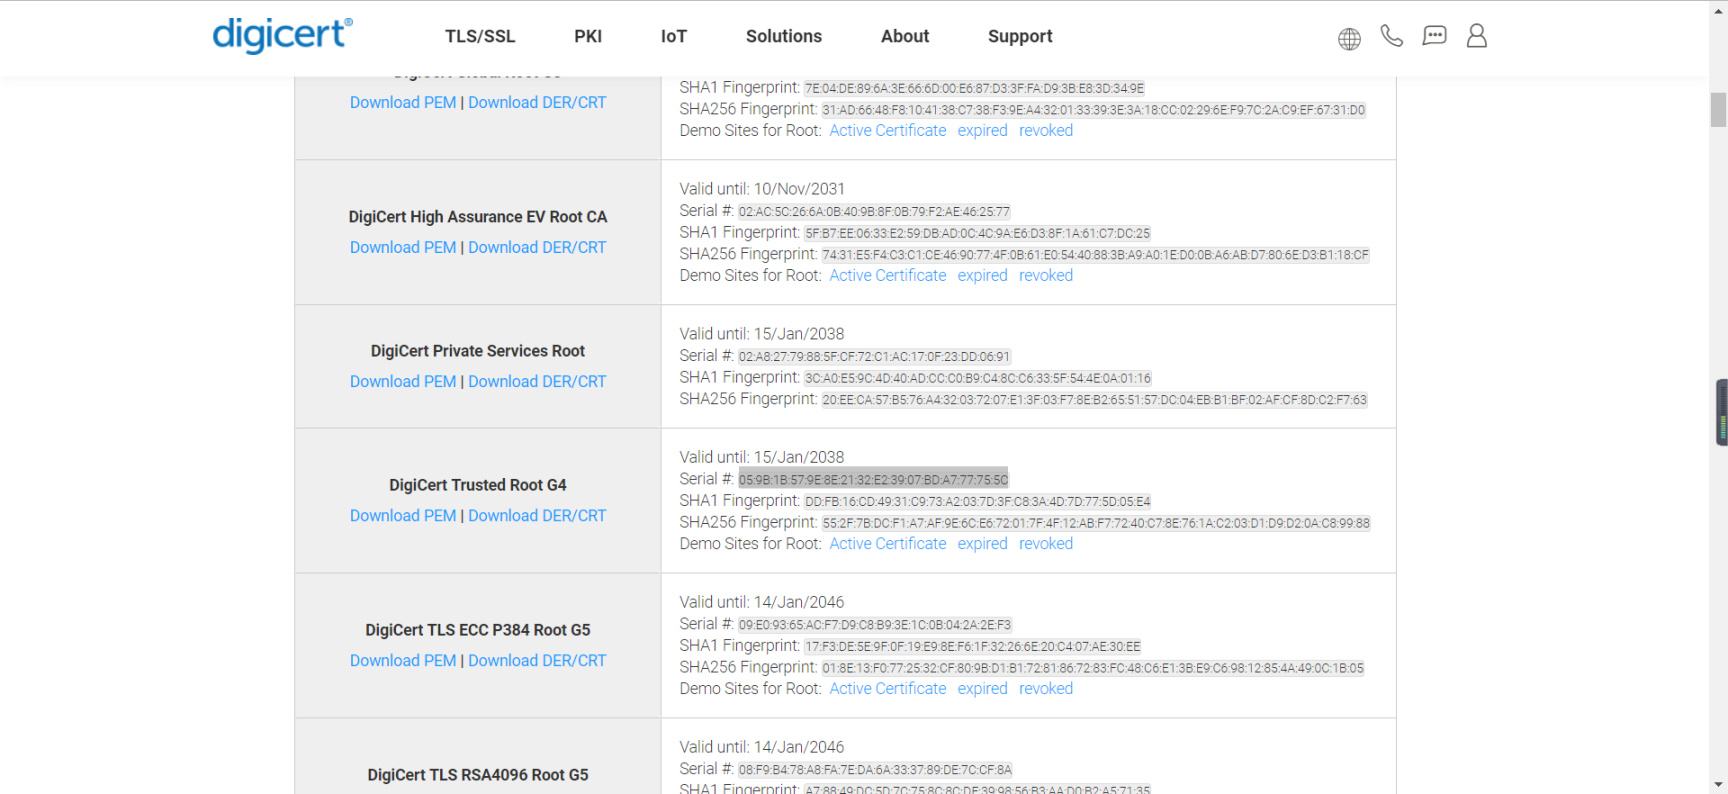The height and width of the screenshot is (794, 1728).
Task: Open revoked demo site for Trusted Root G4
Action: (1046, 543)
